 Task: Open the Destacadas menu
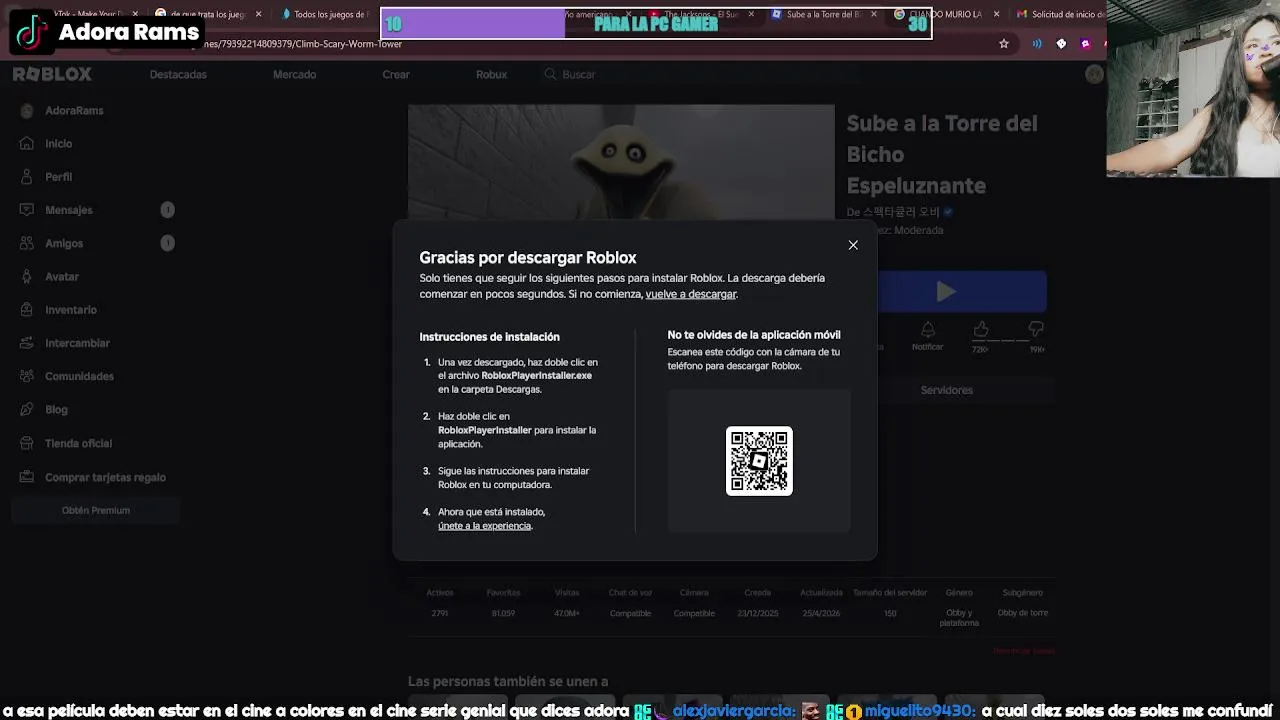click(x=178, y=75)
